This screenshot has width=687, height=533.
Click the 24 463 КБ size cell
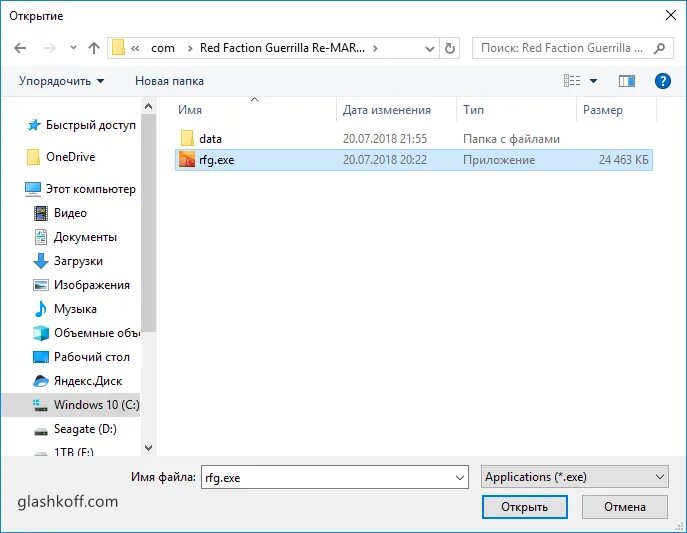pyautogui.click(x=623, y=160)
